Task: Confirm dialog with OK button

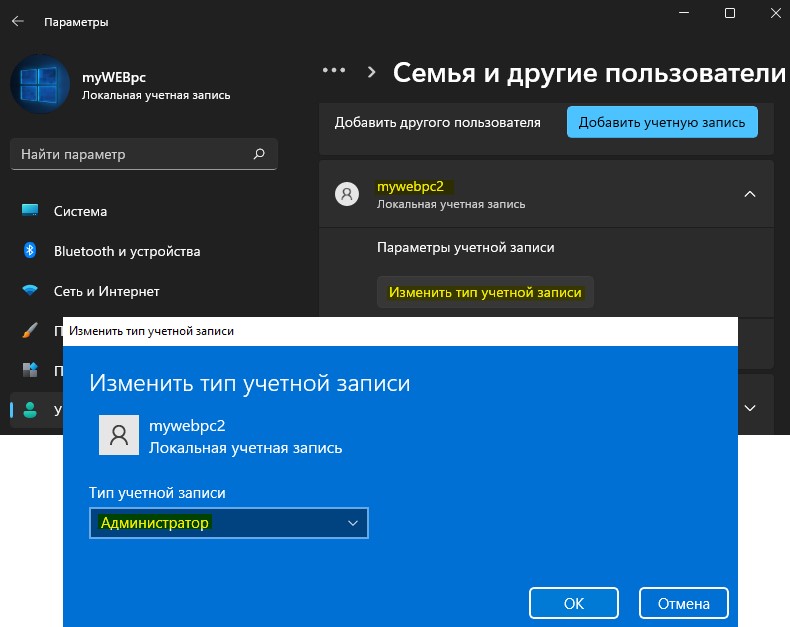Action: (573, 603)
